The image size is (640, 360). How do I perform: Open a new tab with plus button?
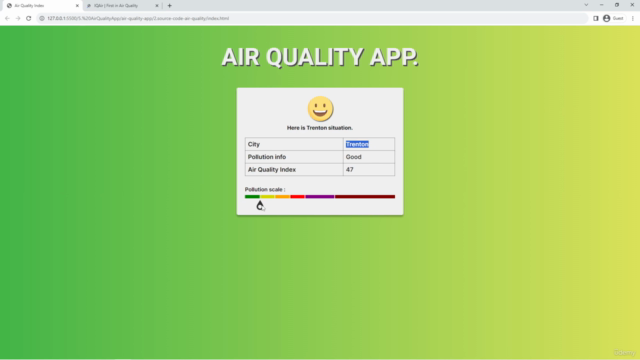[169, 6]
